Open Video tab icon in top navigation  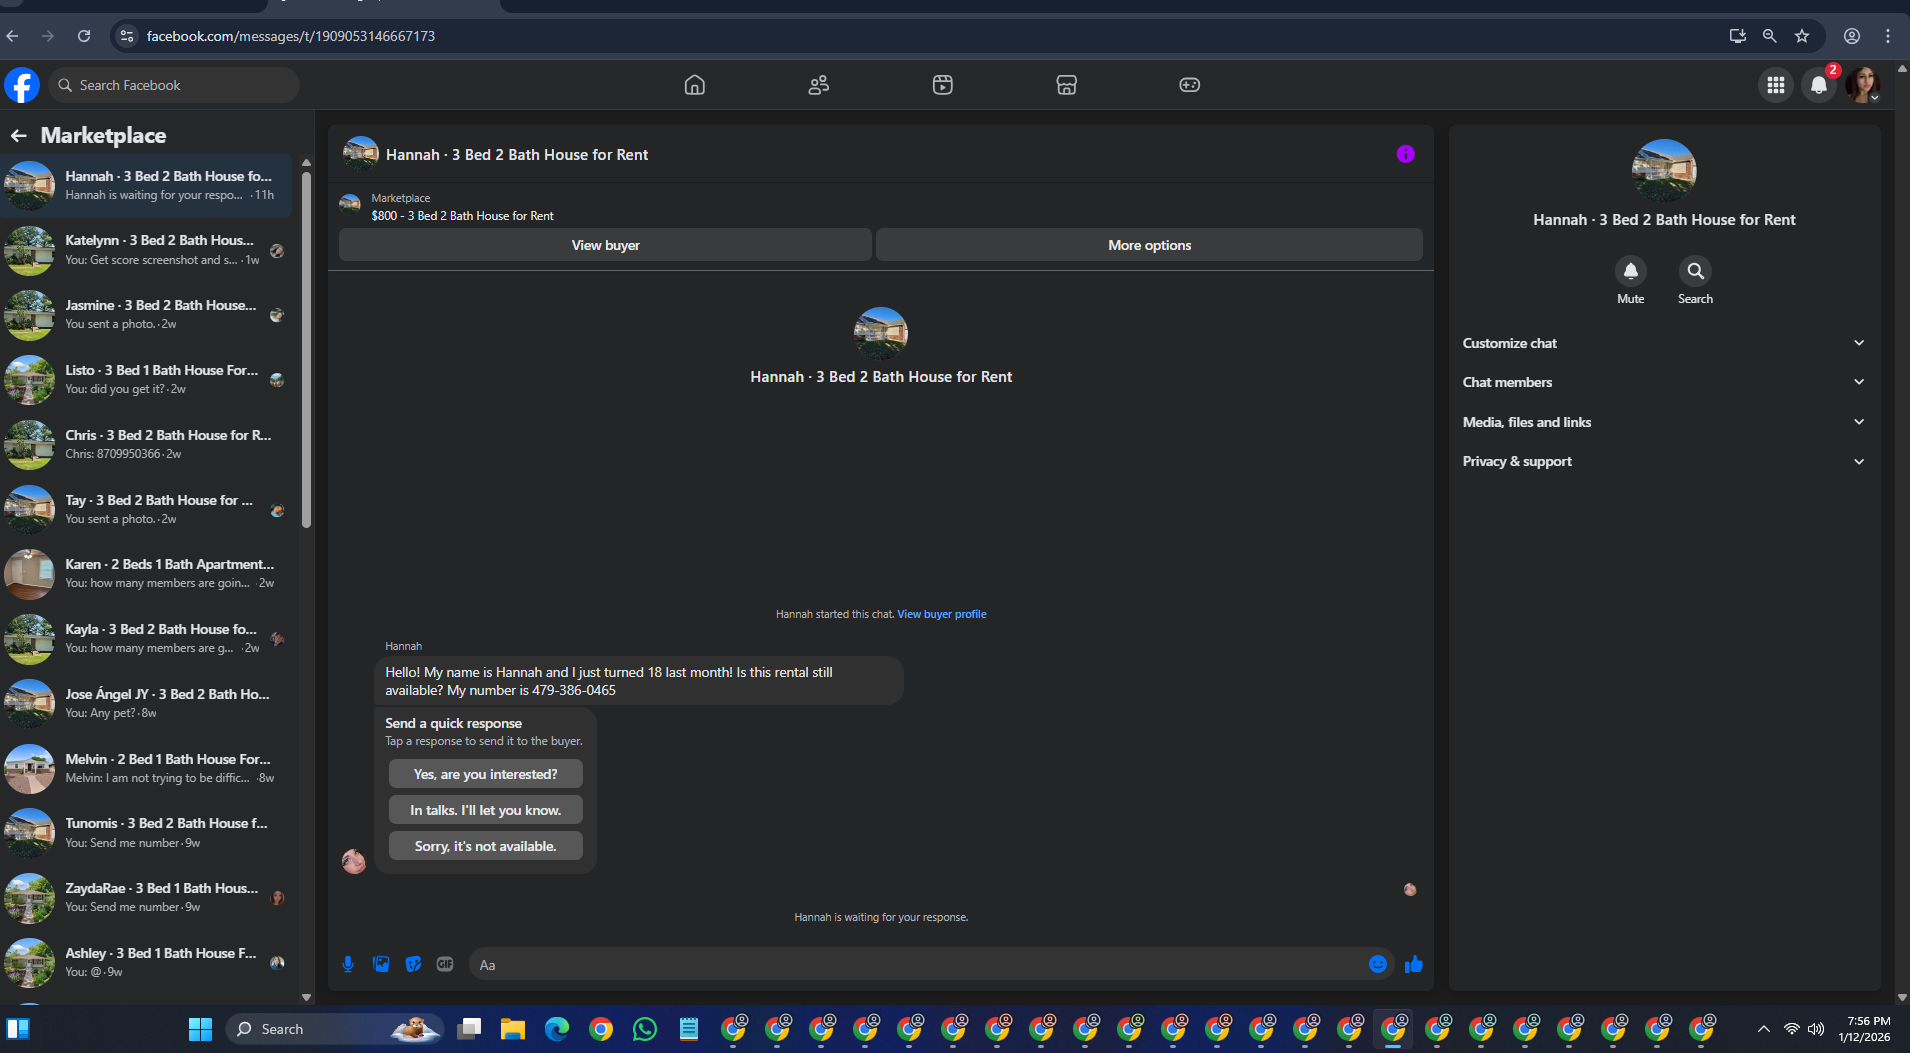(942, 85)
